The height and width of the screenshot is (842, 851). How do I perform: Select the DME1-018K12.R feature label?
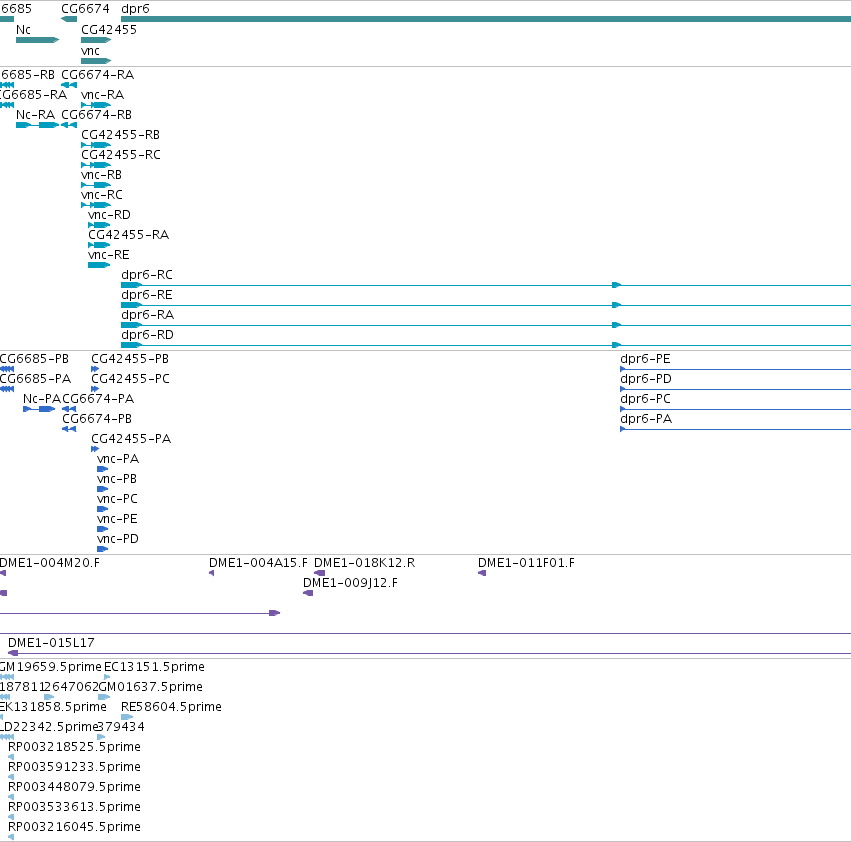365,562
